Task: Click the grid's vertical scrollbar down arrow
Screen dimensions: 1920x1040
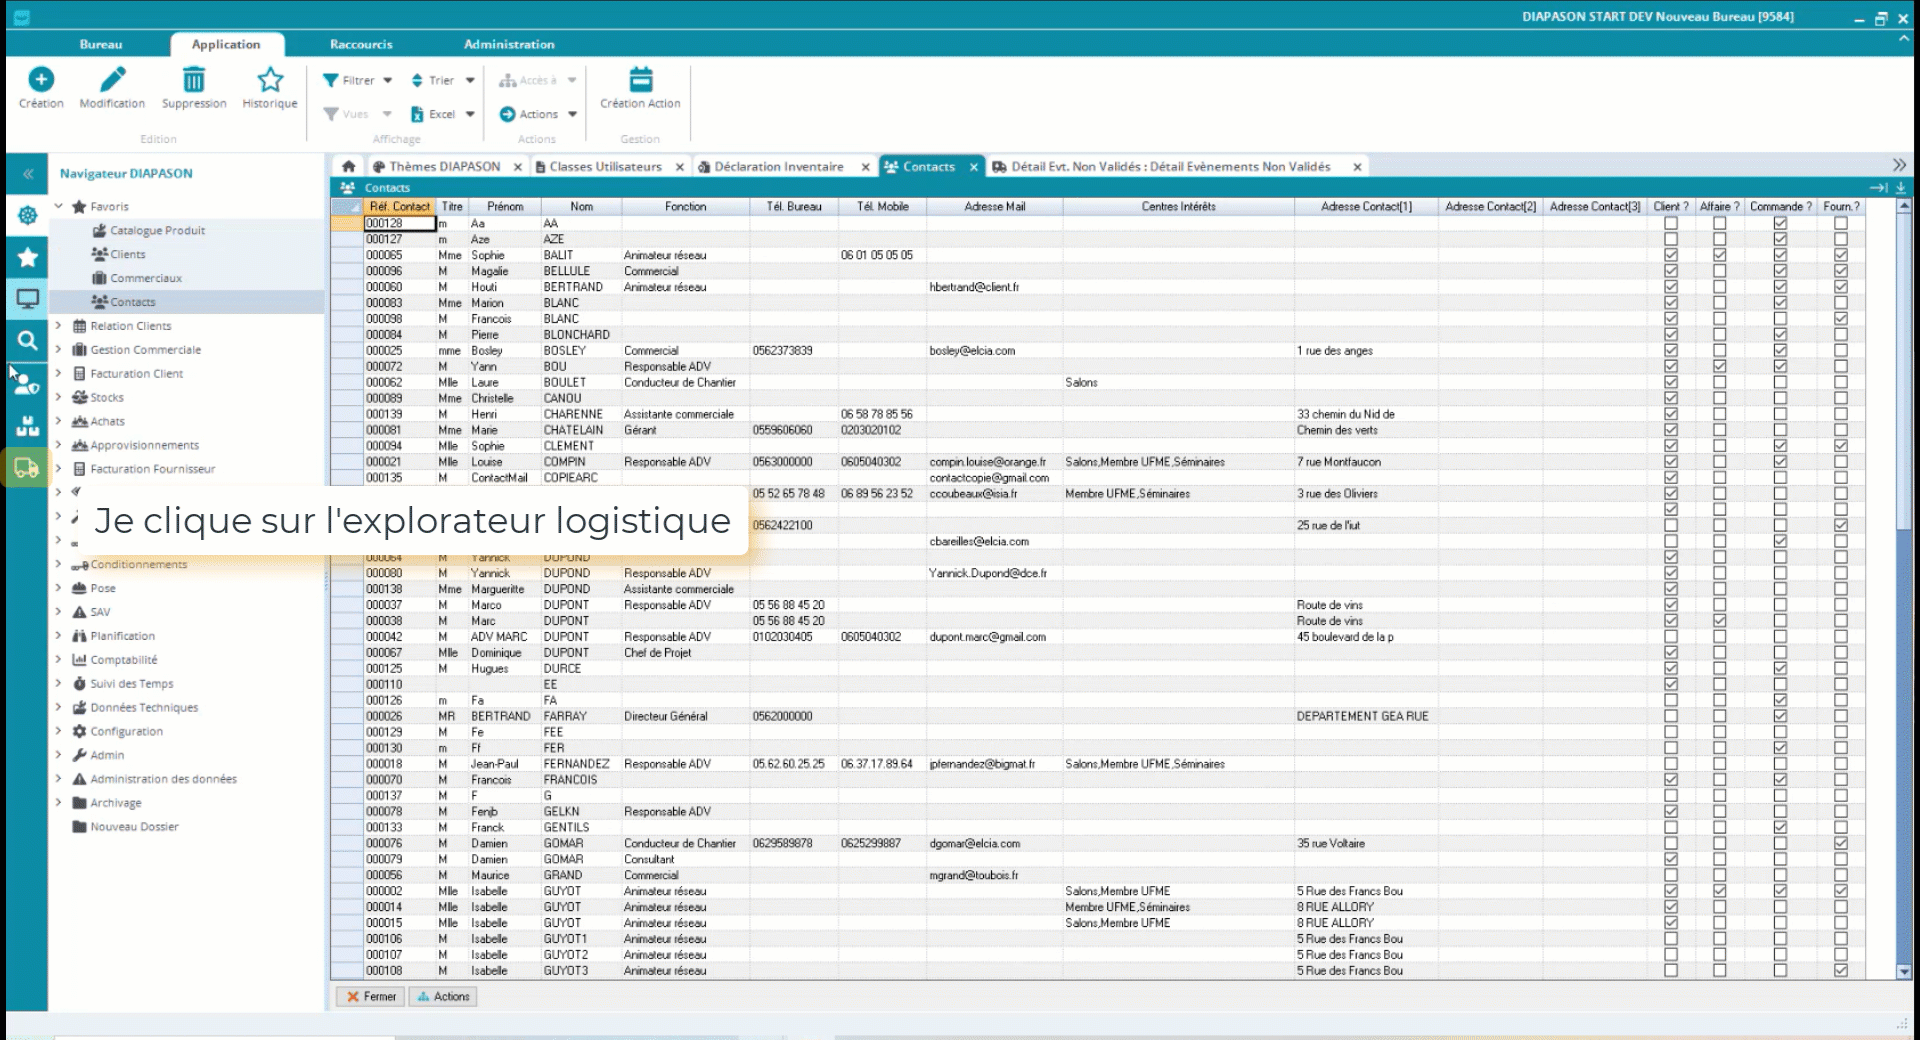Action: coord(1903,971)
